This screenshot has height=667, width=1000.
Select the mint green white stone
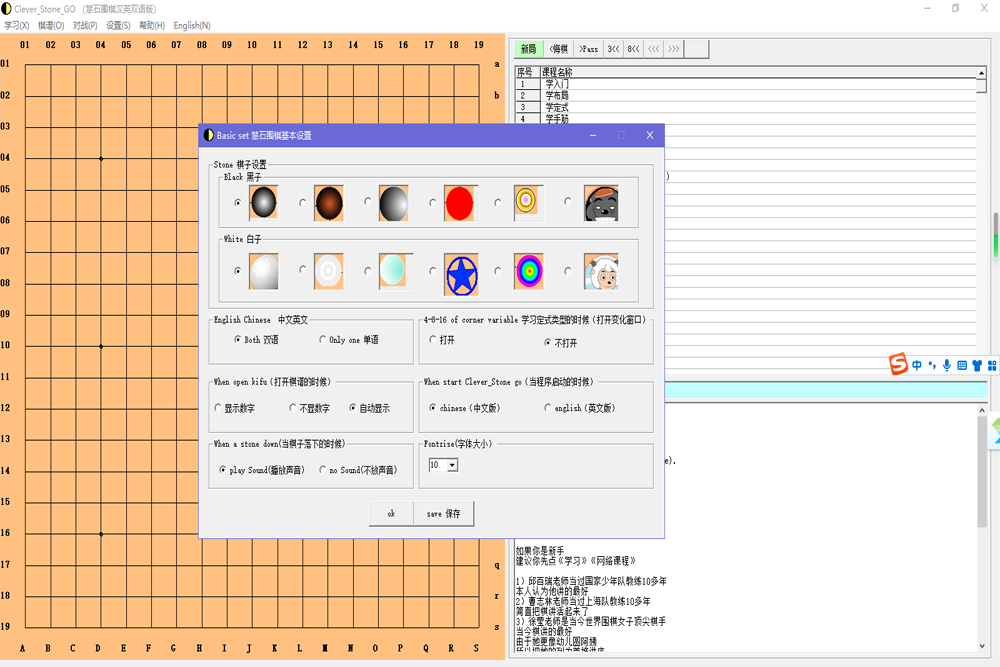click(394, 272)
